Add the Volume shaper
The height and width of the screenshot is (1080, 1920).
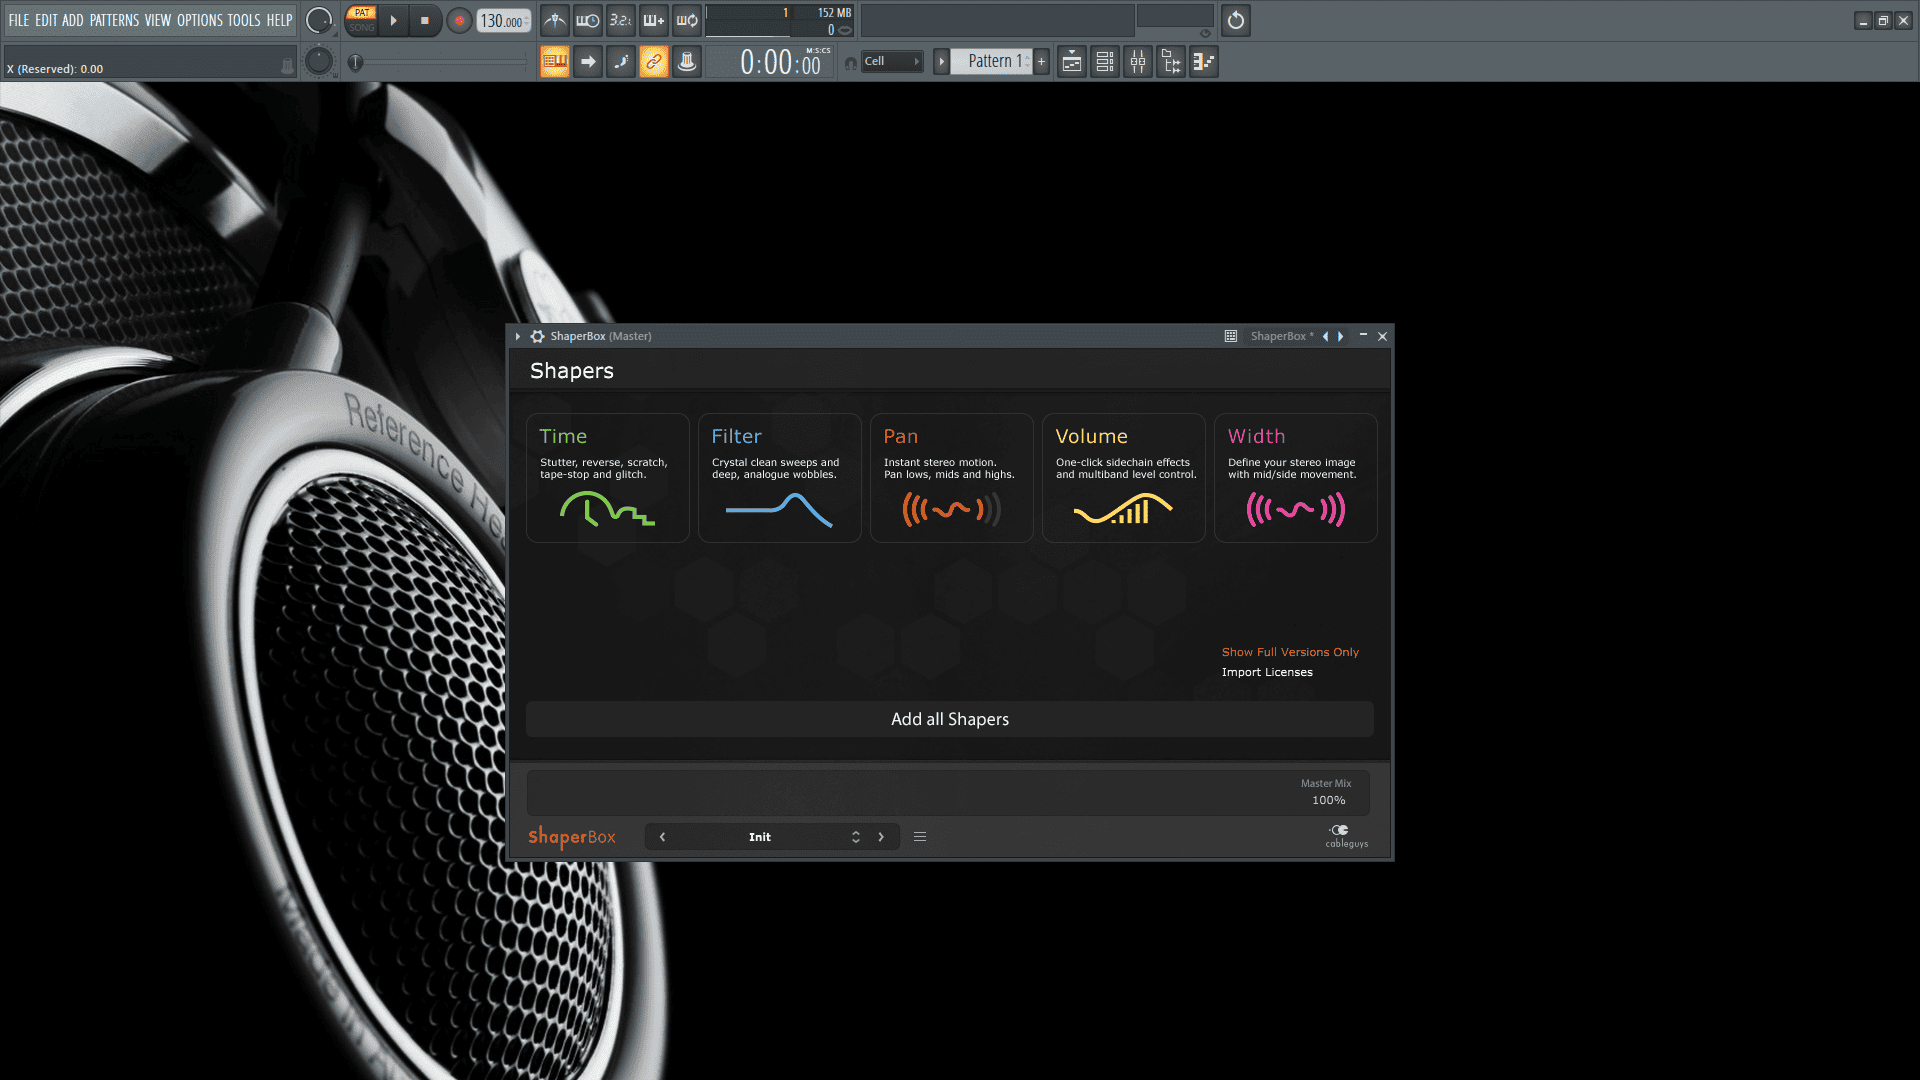(1124, 478)
